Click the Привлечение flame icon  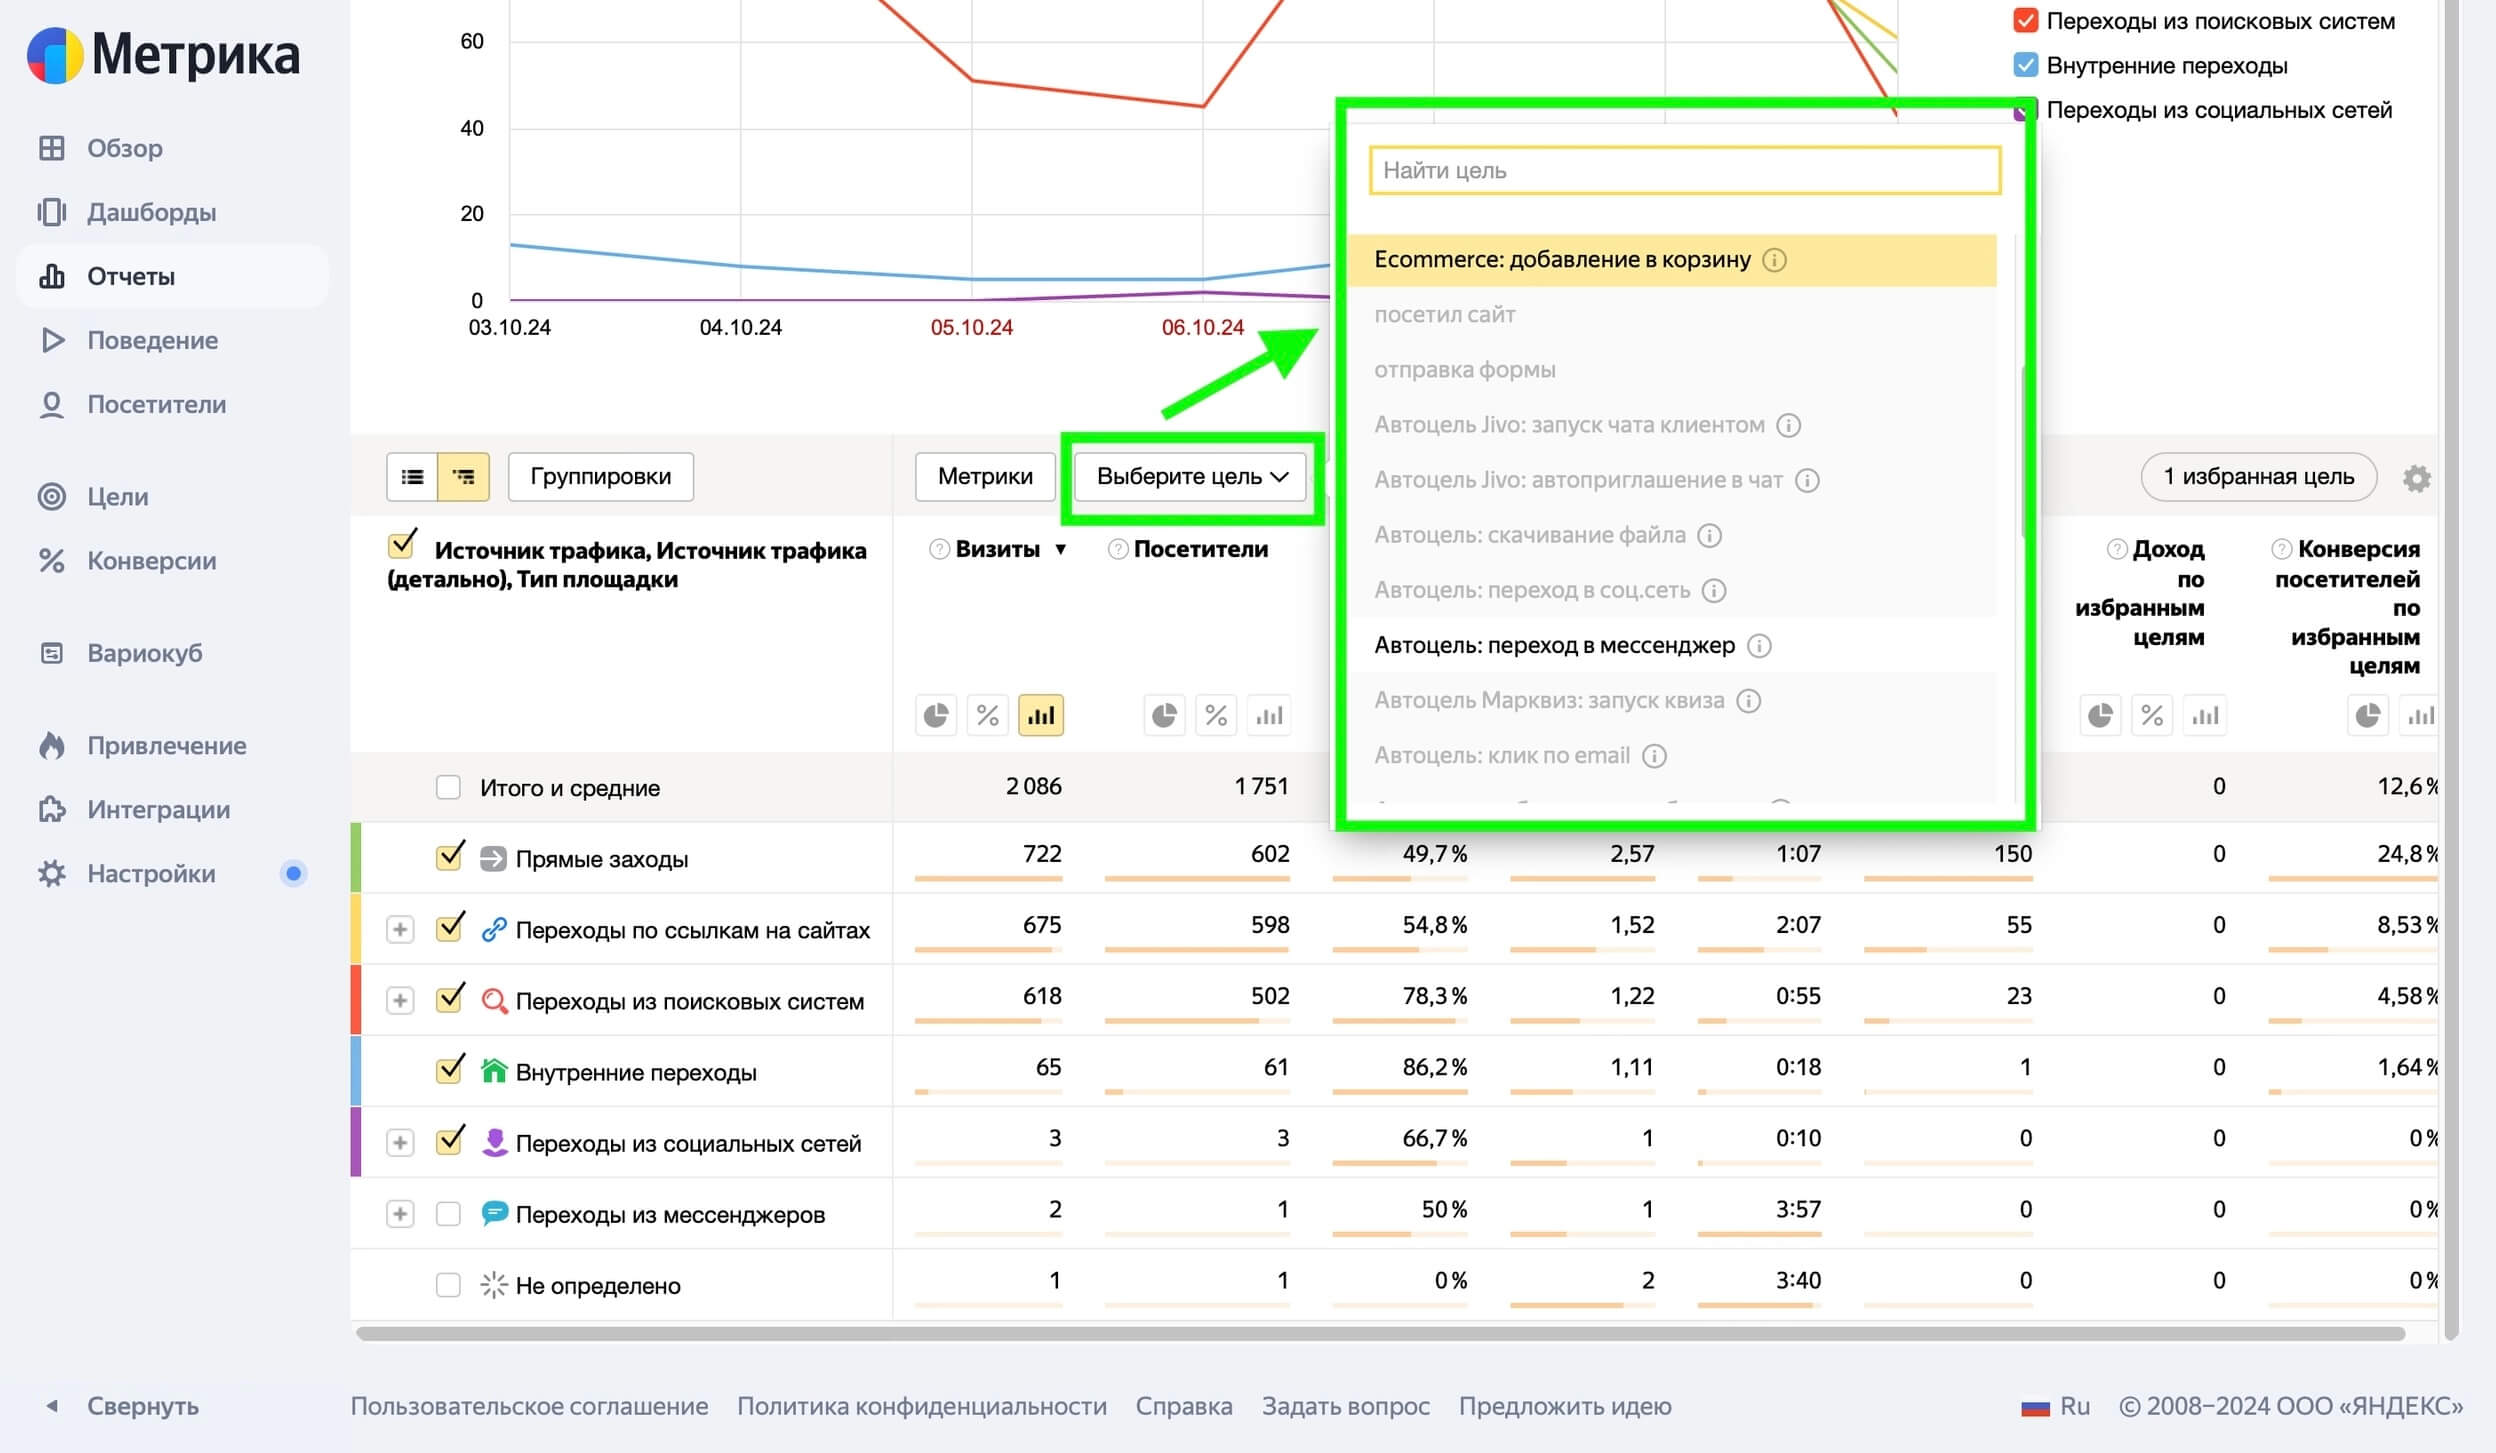pyautogui.click(x=52, y=745)
